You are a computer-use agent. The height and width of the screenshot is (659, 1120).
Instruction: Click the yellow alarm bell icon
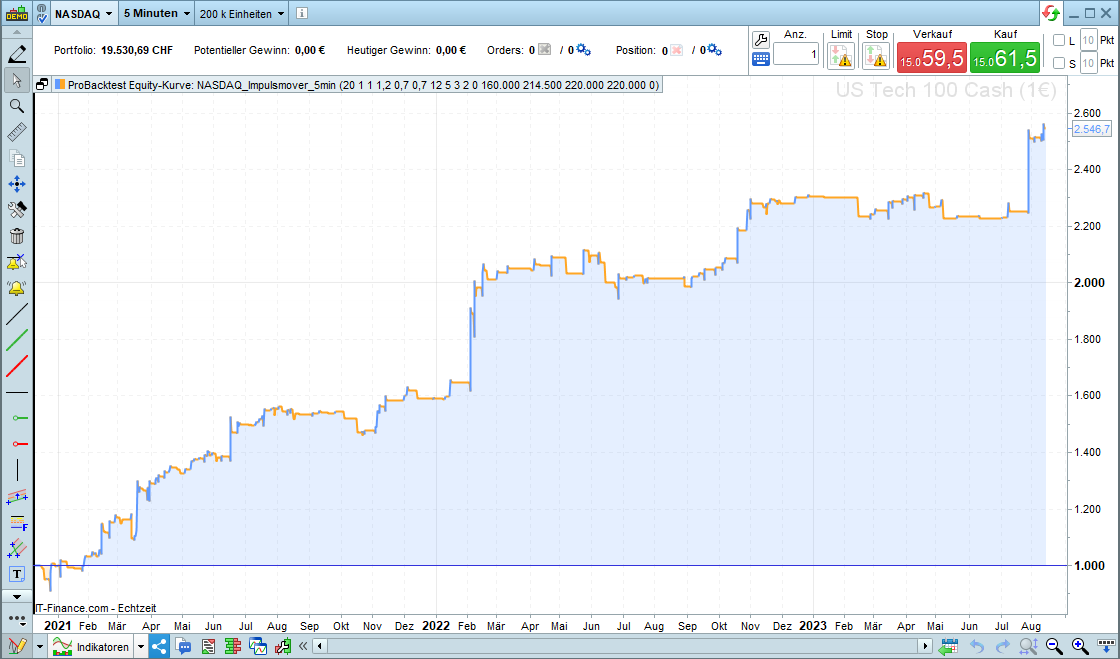(x=16, y=288)
